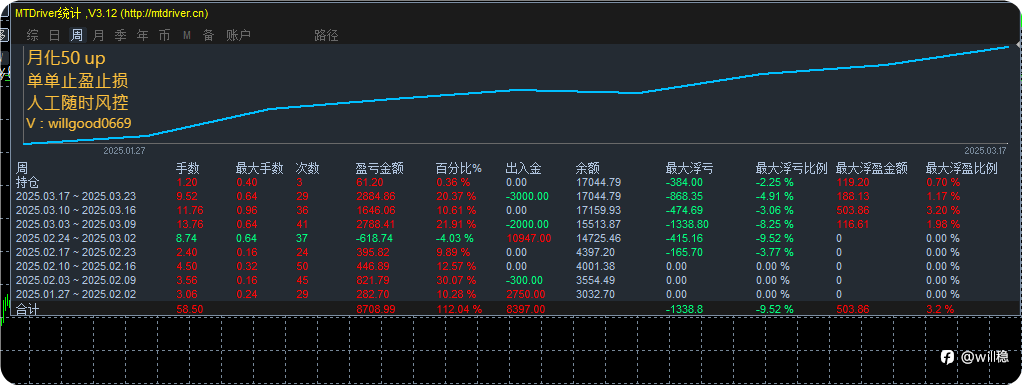Click total net deposit 8397.00
The height and width of the screenshot is (385, 1022).
point(526,309)
